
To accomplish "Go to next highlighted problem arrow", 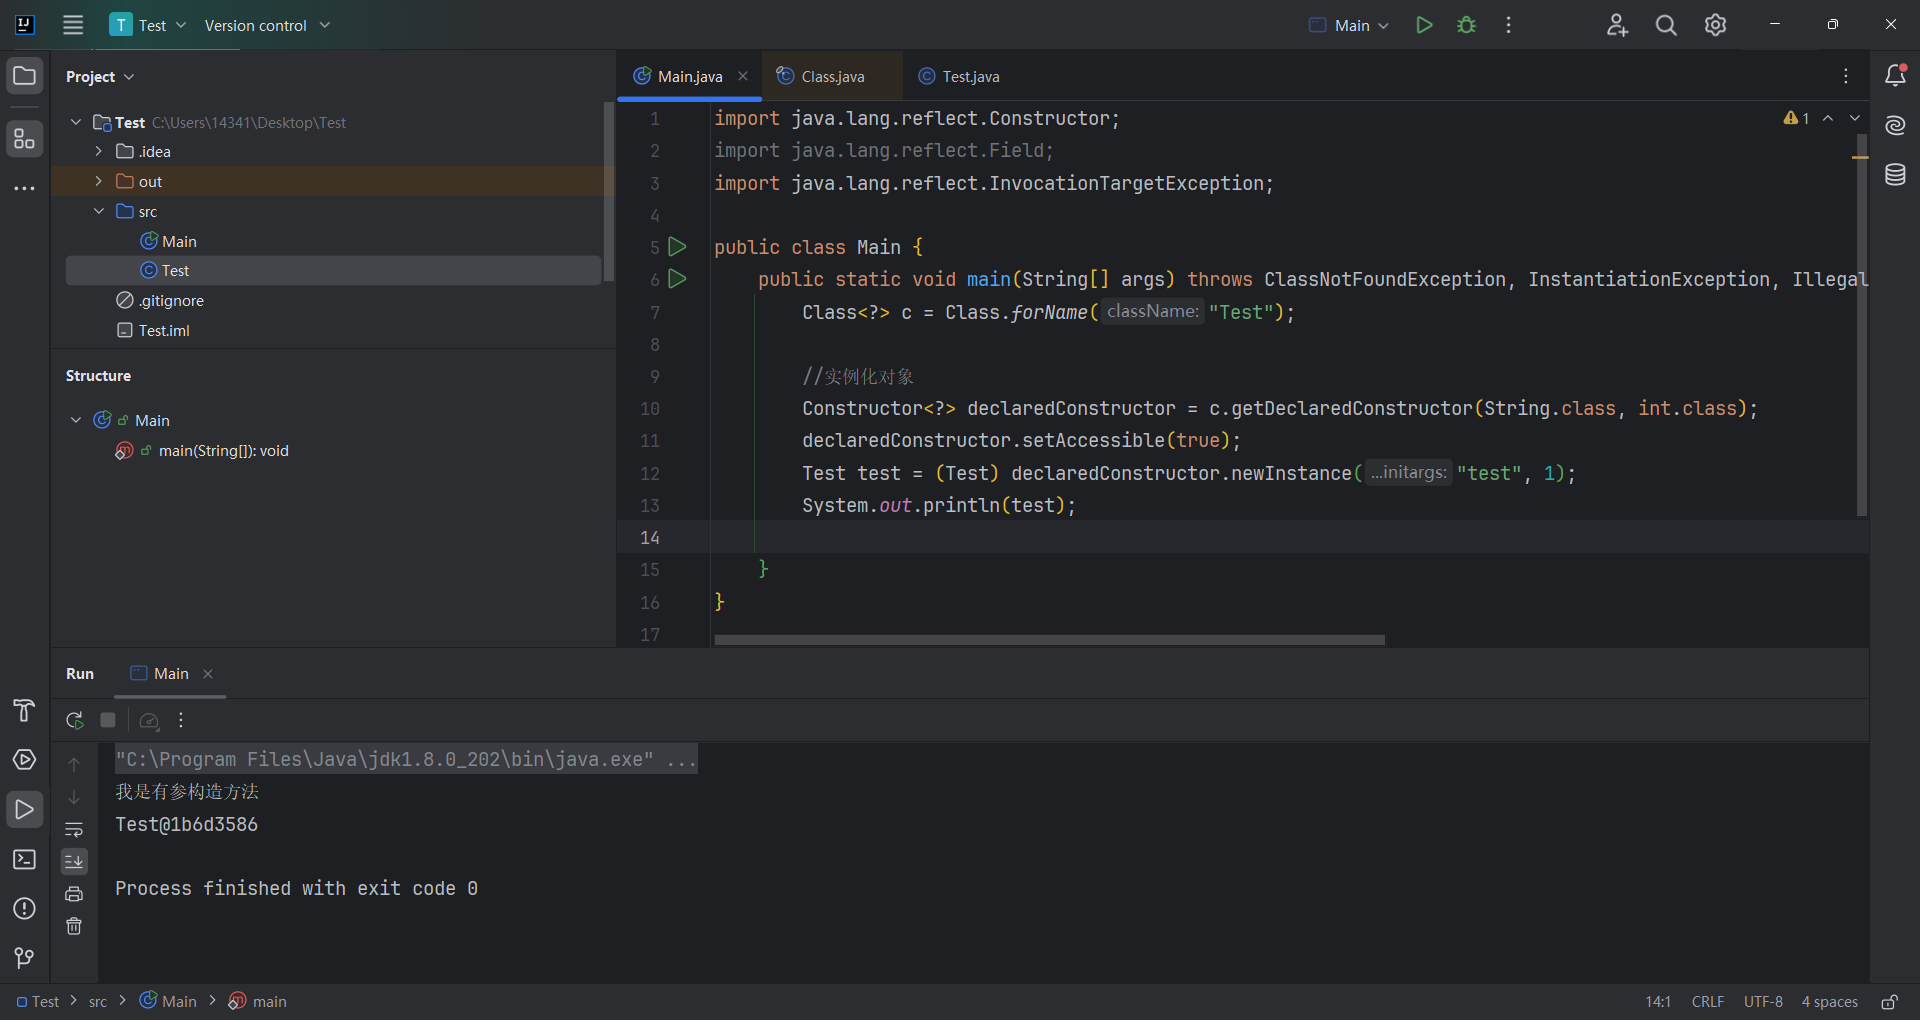I will pos(1855,118).
